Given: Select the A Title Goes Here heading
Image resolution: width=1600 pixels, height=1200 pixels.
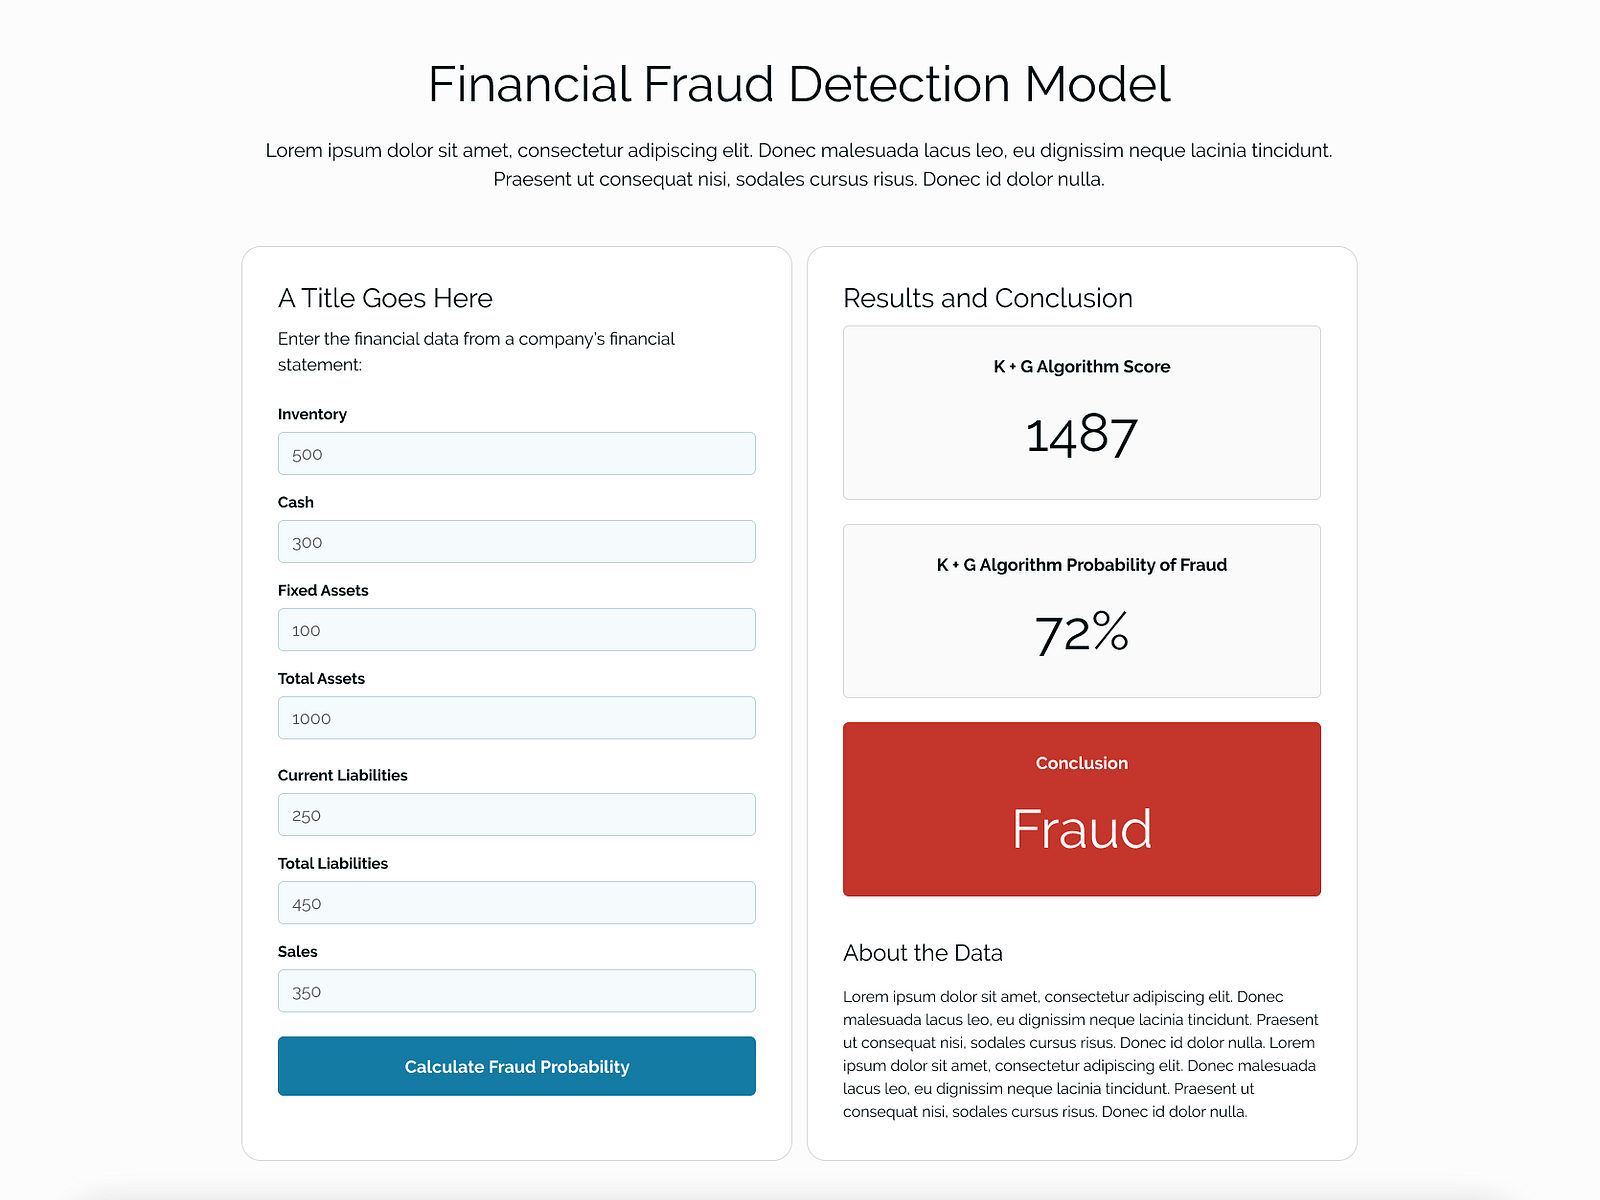Looking at the screenshot, I should click(385, 298).
